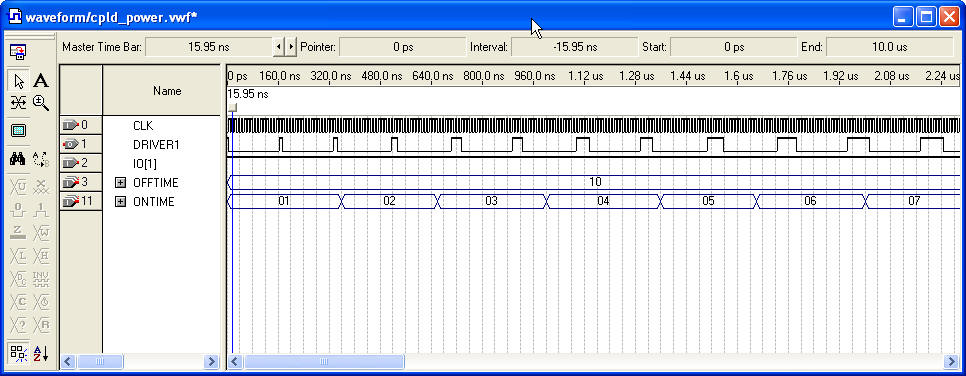This screenshot has height=376, width=966.
Task: Select the Text tool (A icon)
Action: (x=41, y=81)
